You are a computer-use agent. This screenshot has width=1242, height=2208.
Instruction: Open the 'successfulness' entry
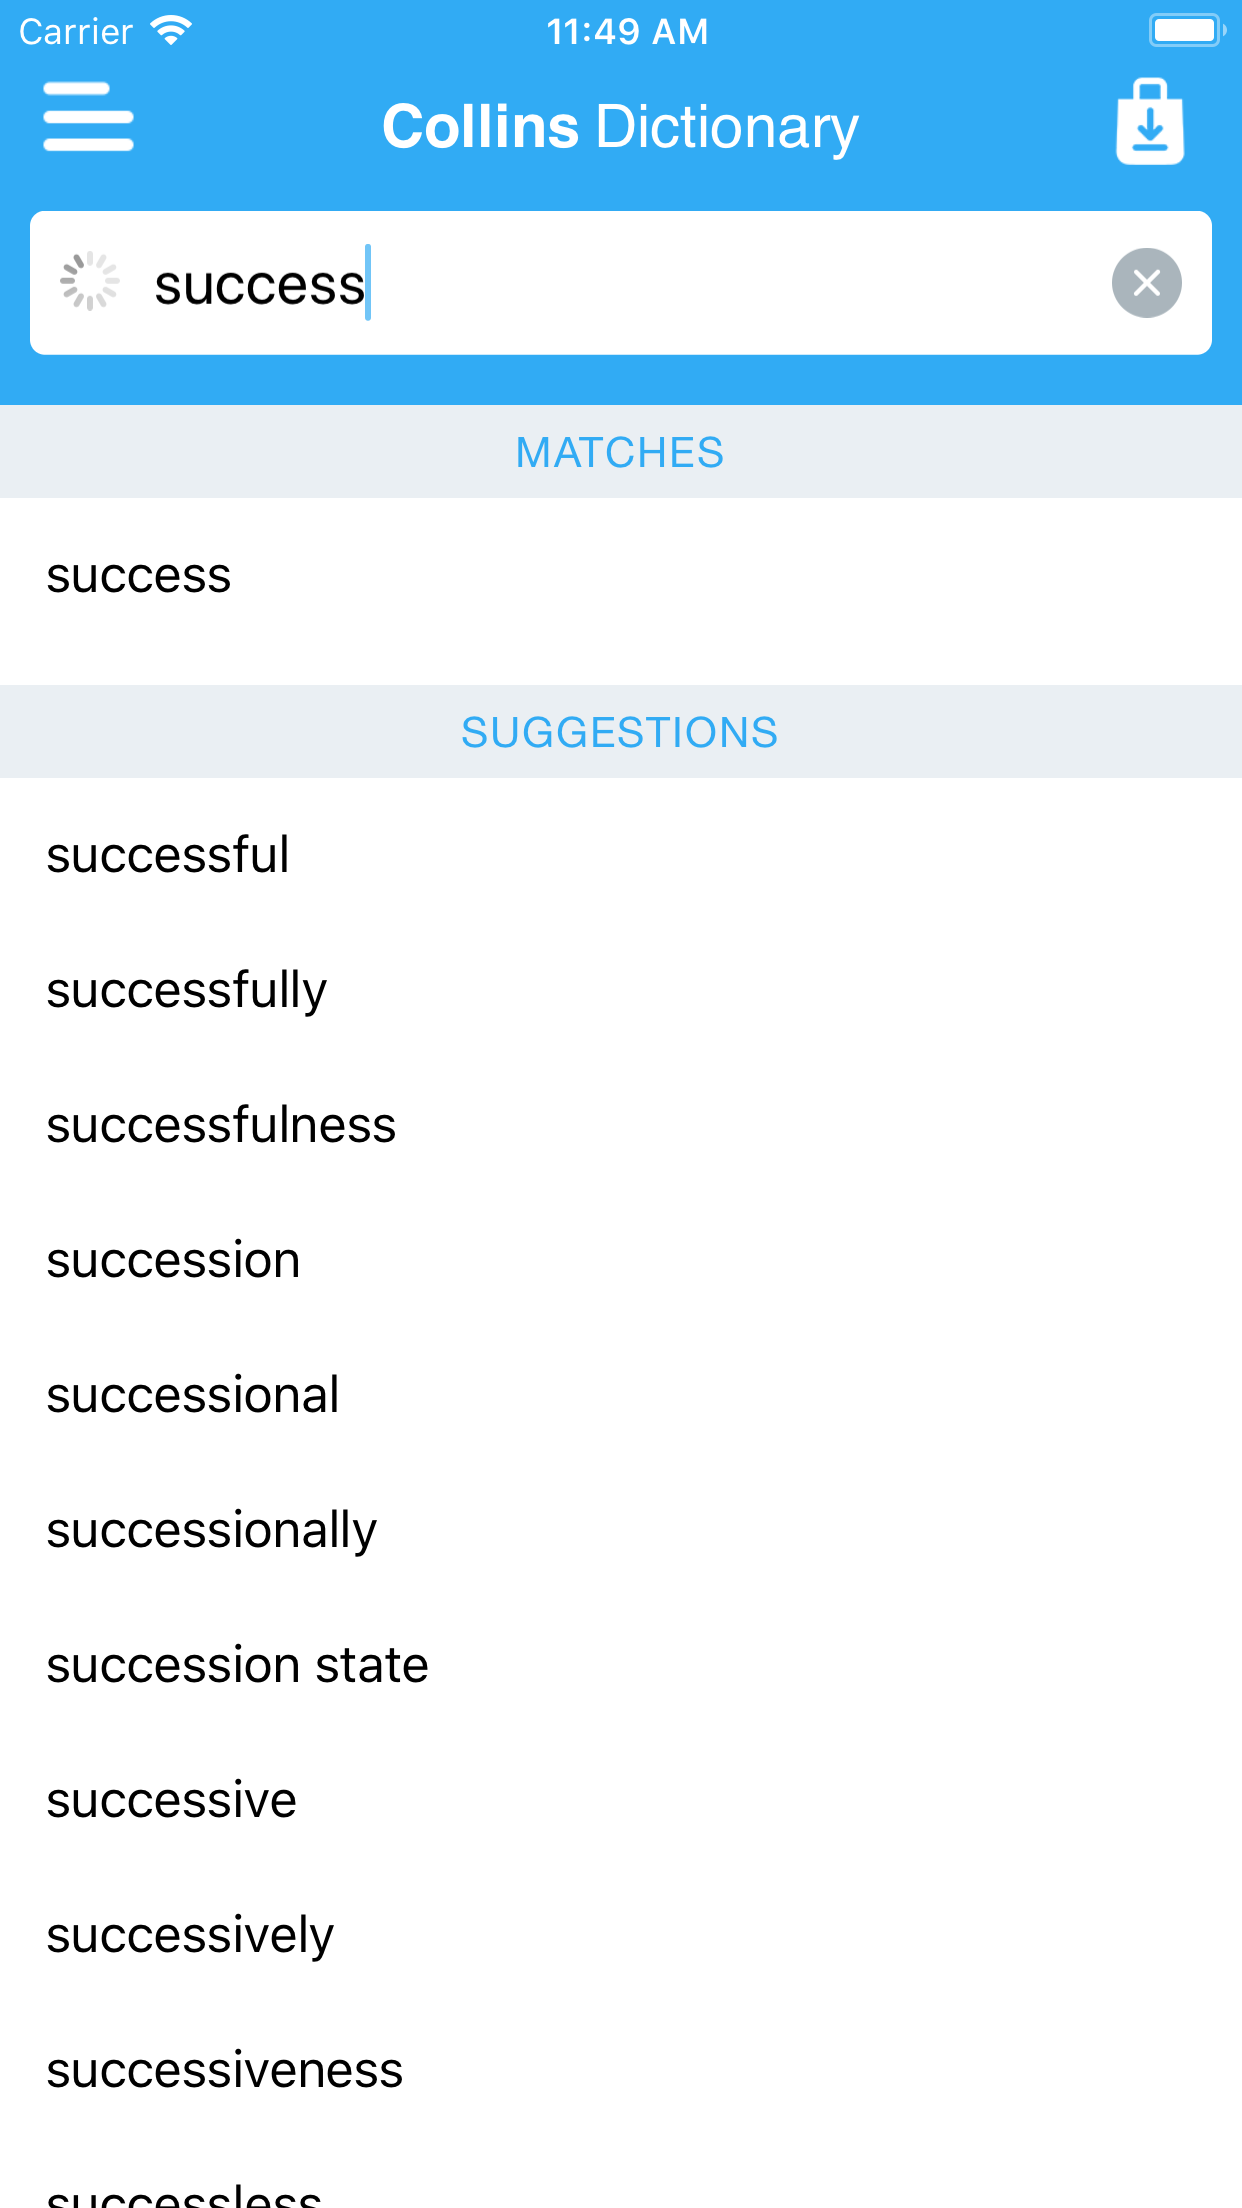[x=621, y=1125]
